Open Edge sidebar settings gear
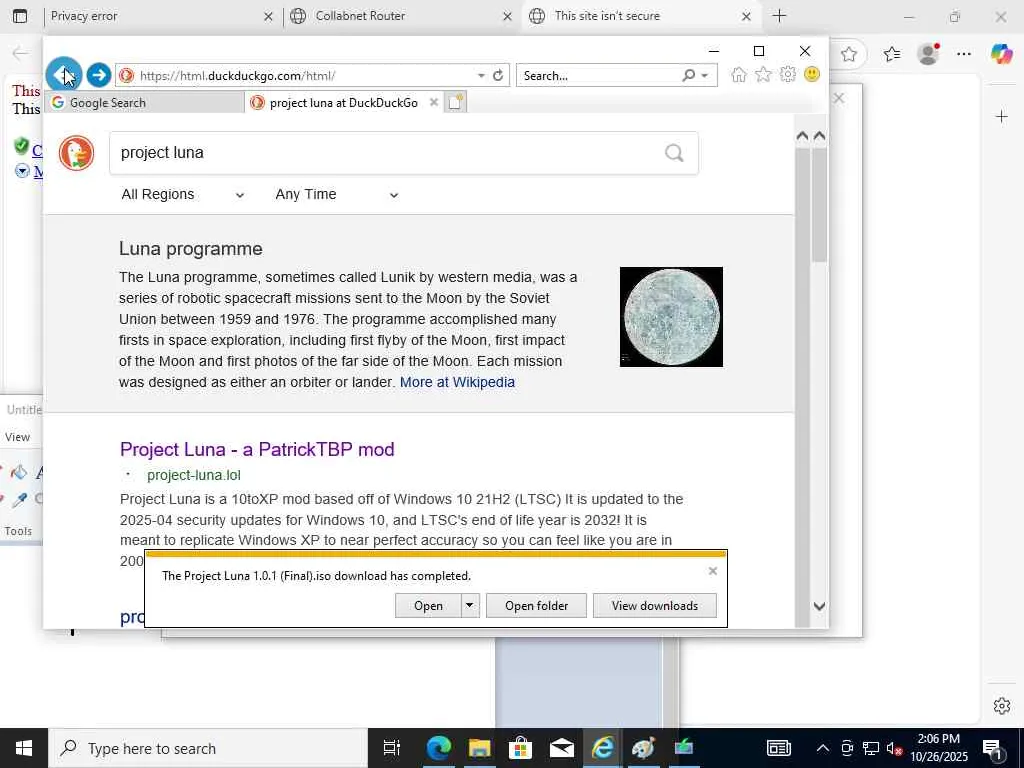Screen dimensions: 1024x768 [x=1002, y=706]
